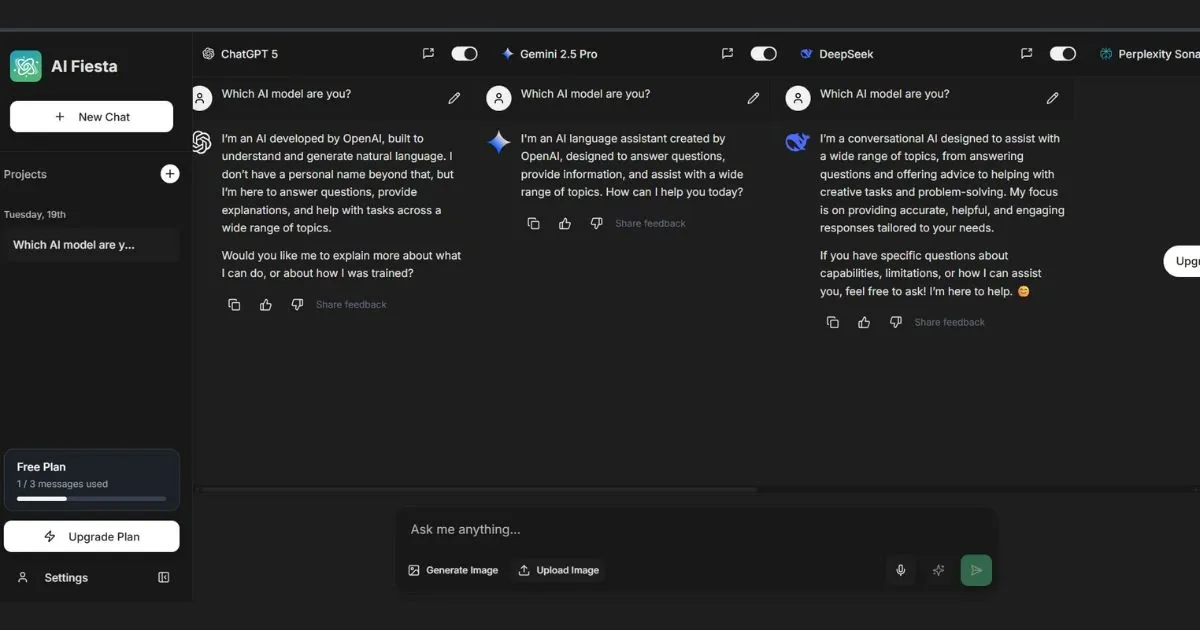Copy the ChatGPT 5 response

[x=234, y=305]
